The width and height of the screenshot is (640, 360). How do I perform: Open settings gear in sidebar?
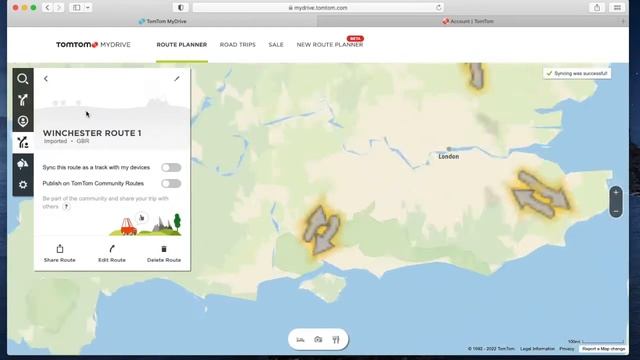click(x=23, y=185)
